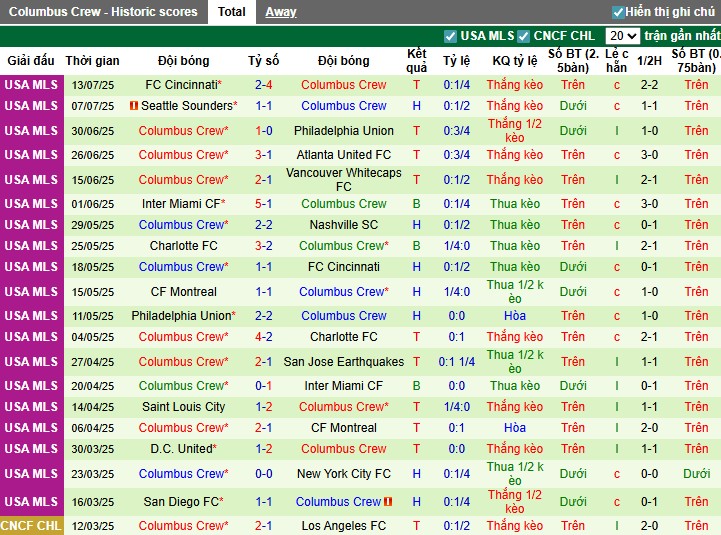
Task: Click the Hòa result in 06/04/25 row
Action: point(515,427)
